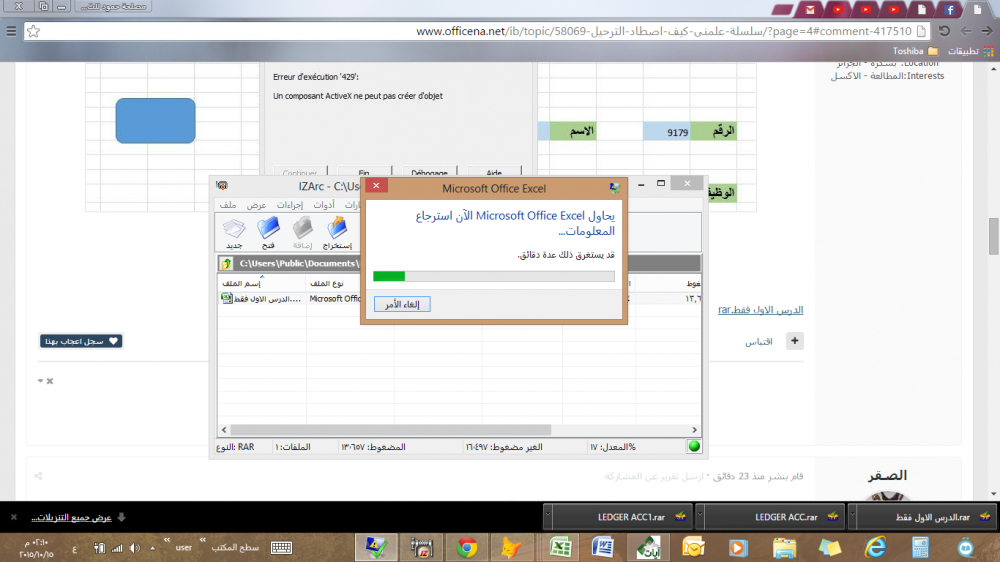Expand options arrow for LEDGER ACC1.rar download
The width and height of the screenshot is (1000, 562).
click(x=547, y=517)
